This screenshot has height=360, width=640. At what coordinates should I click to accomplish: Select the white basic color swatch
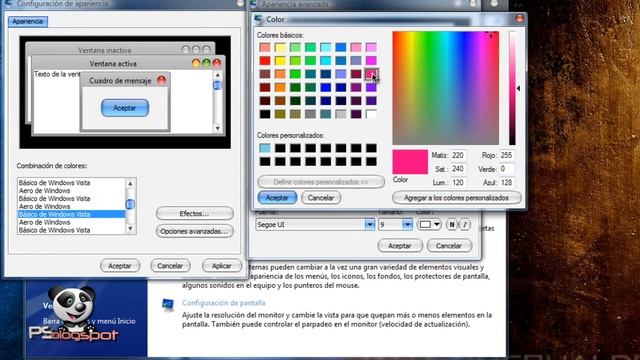tap(371, 114)
